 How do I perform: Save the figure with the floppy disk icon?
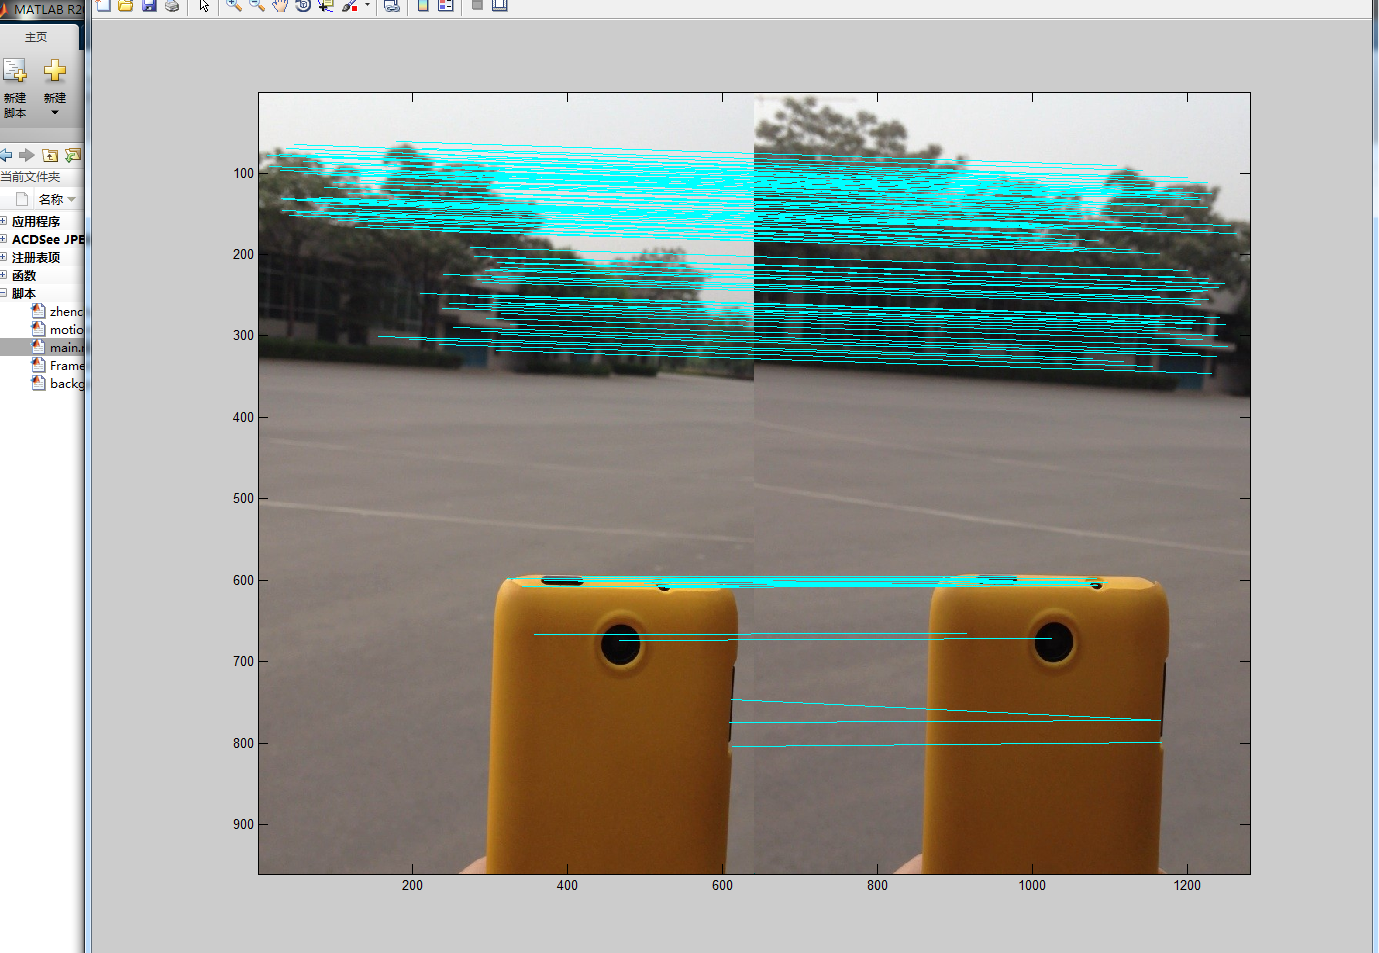point(149,5)
